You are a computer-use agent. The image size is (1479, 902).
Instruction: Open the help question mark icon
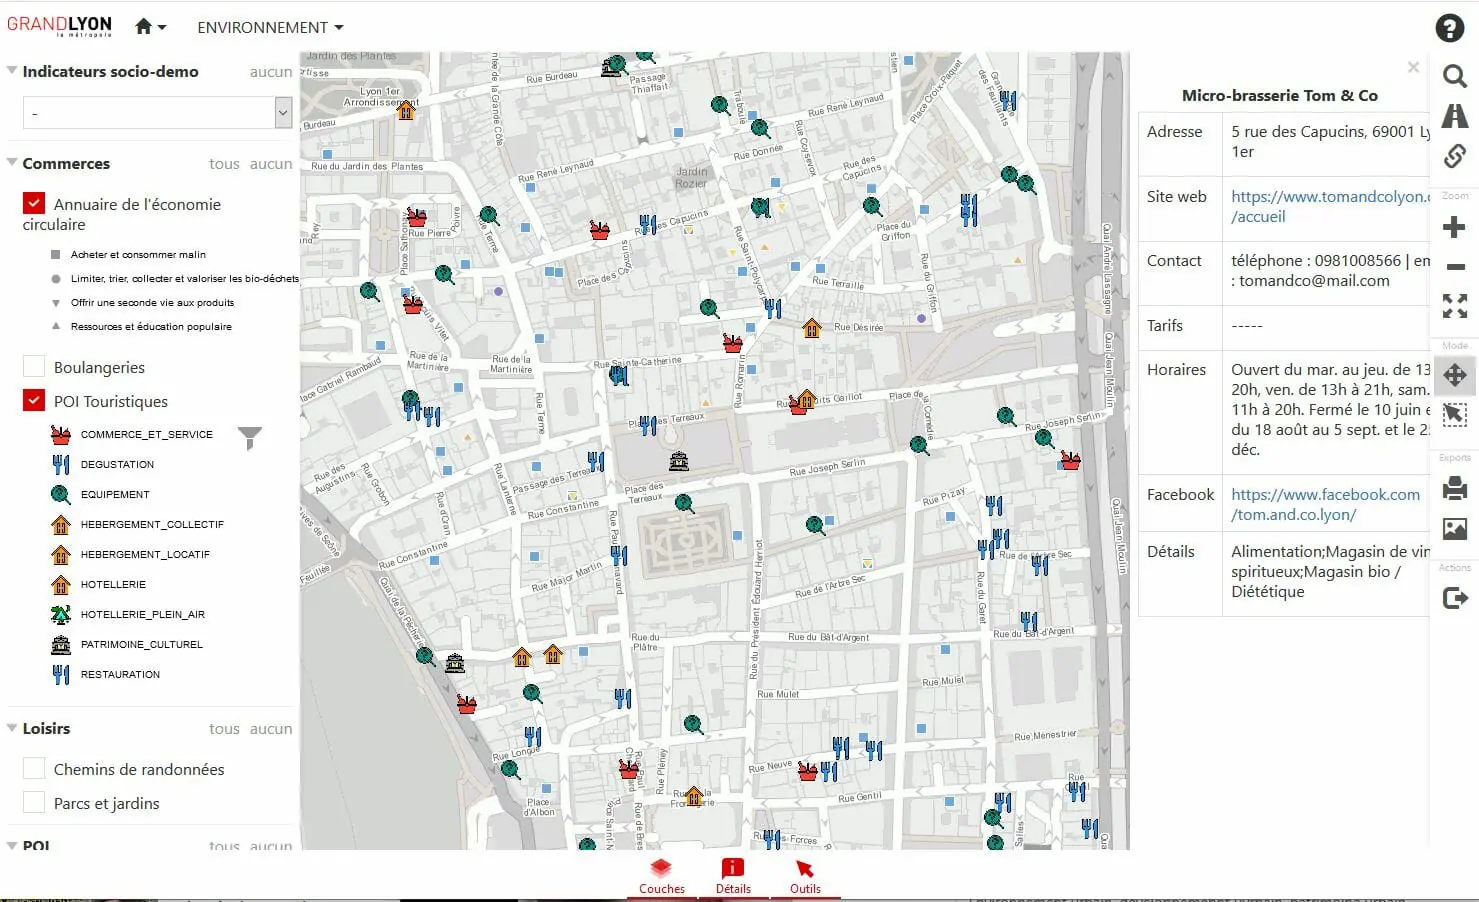click(1449, 28)
